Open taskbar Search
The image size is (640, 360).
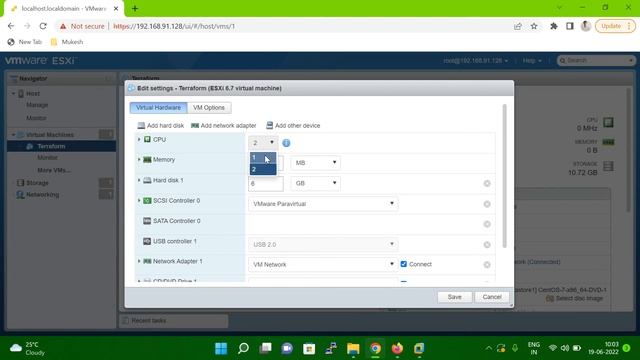pyautogui.click(x=243, y=349)
